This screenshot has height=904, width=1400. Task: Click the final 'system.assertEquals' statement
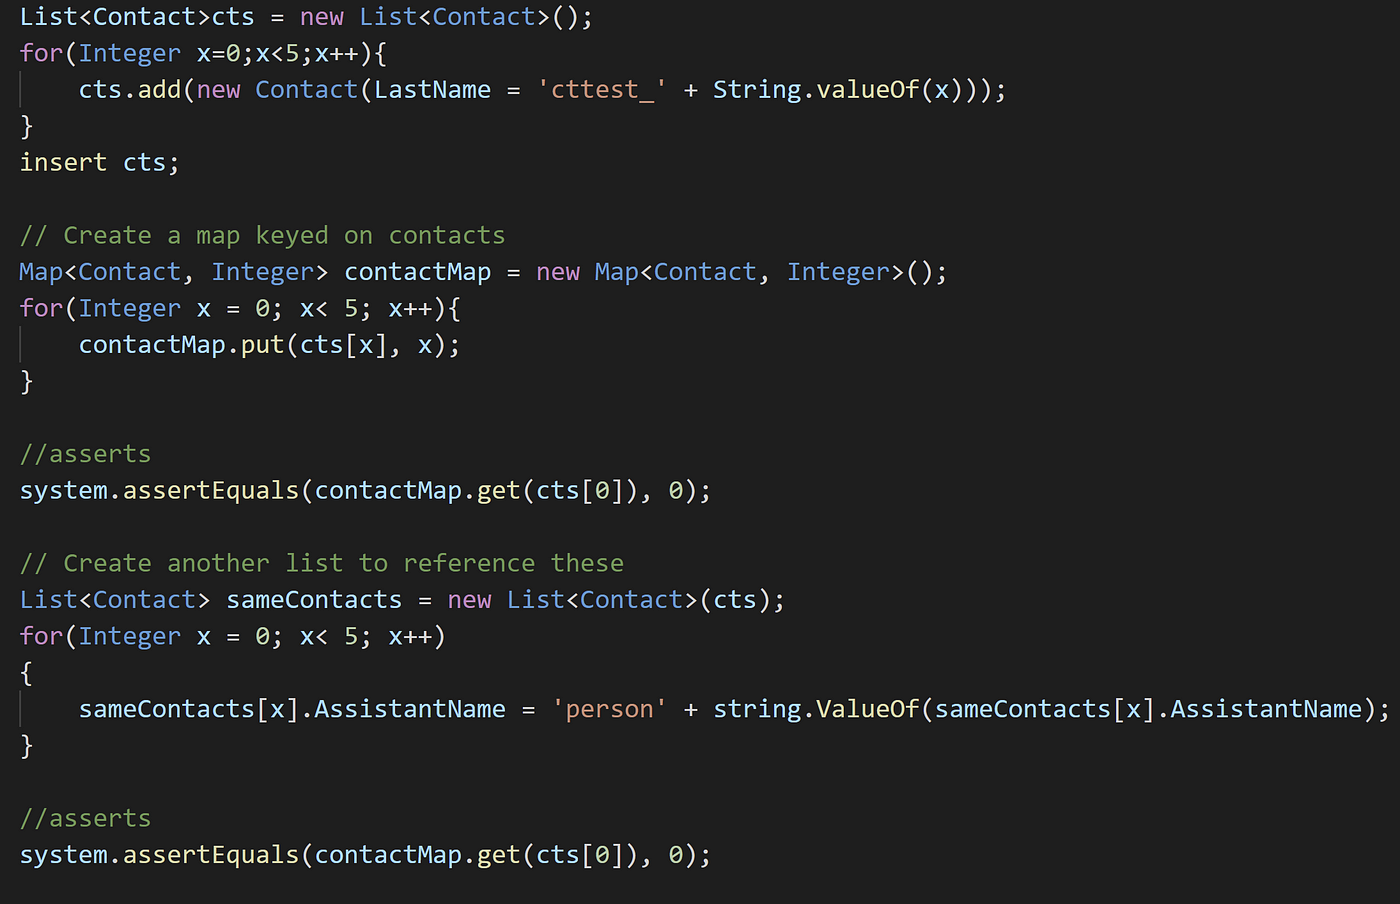pyautogui.click(x=365, y=855)
